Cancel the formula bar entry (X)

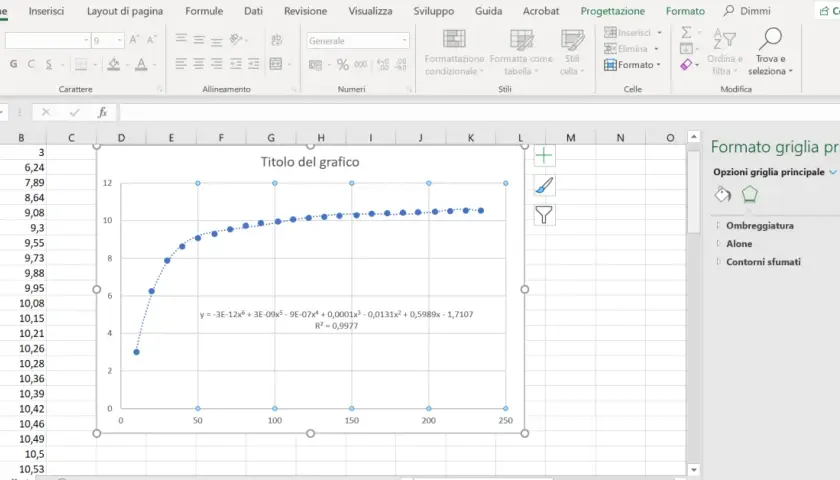tap(46, 112)
